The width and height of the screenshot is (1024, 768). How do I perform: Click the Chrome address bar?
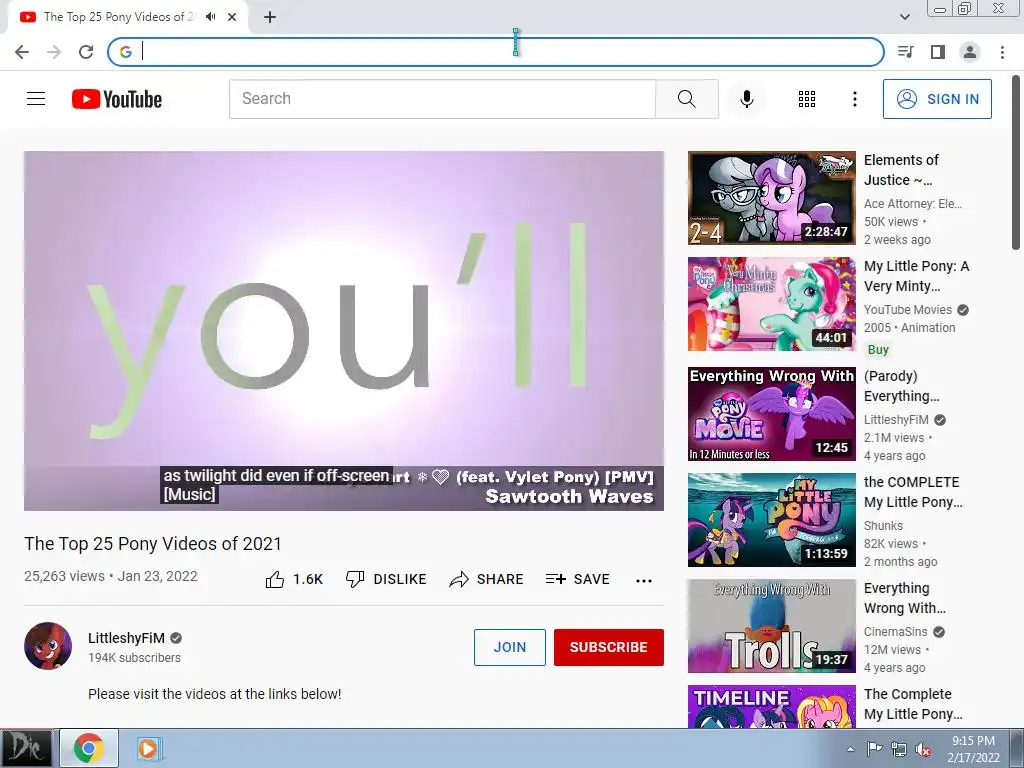coord(496,52)
